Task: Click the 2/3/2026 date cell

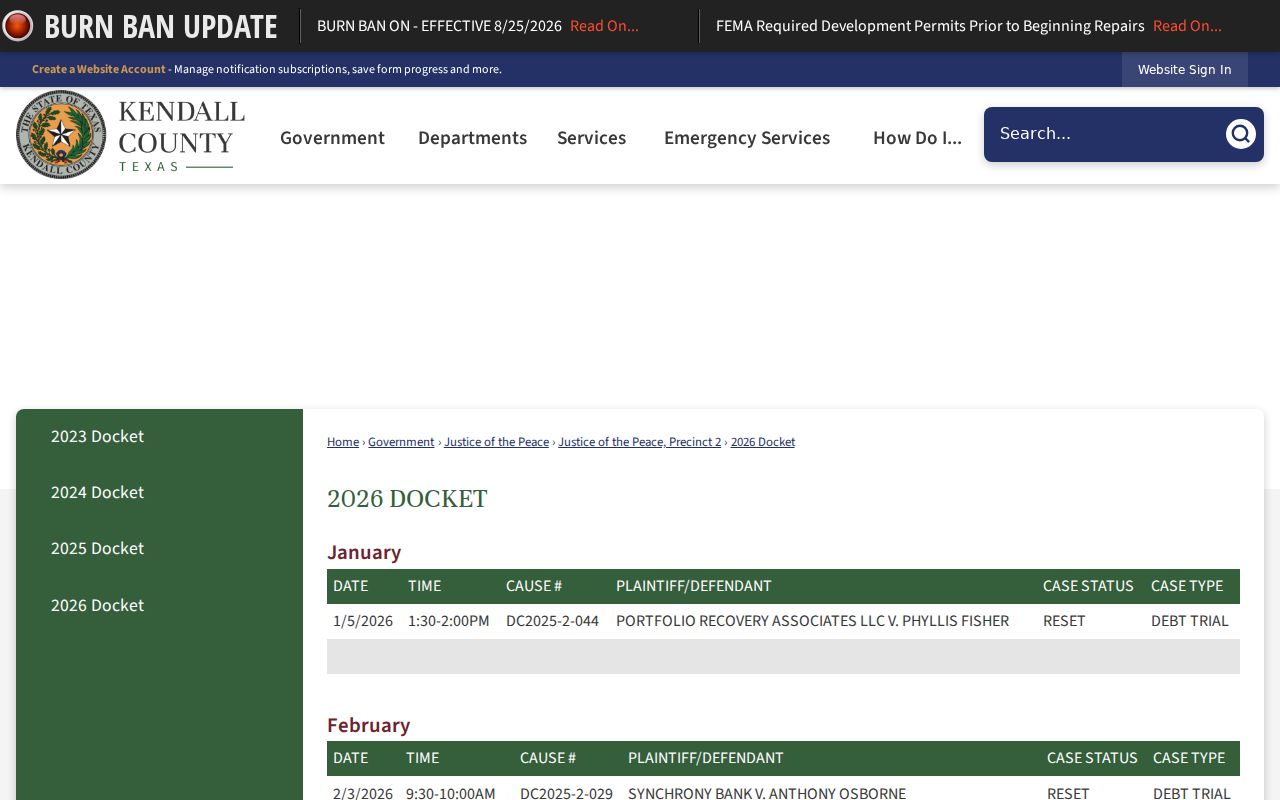Action: (x=363, y=793)
